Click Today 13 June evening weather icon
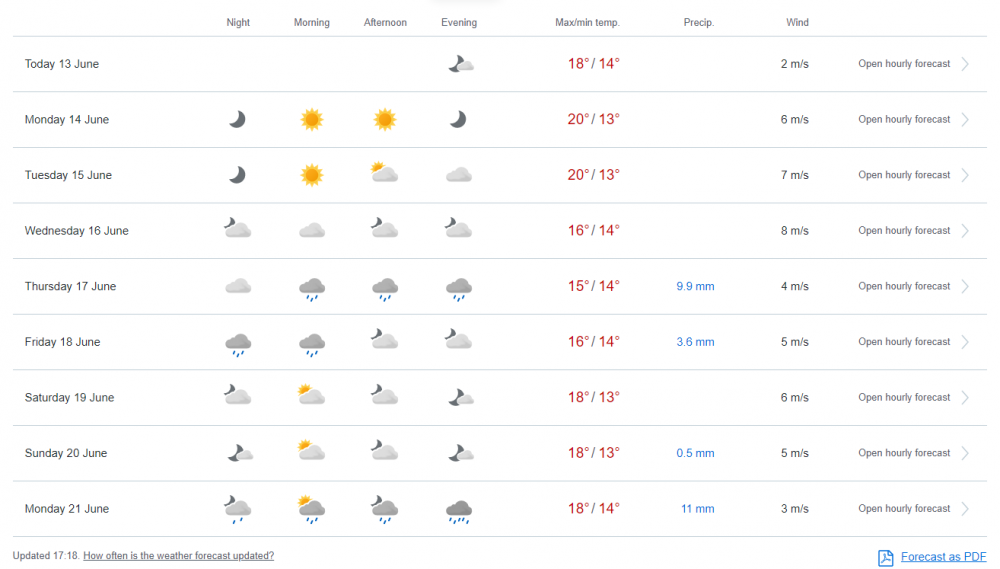Viewport: 1000px width, 569px height. tap(460, 64)
